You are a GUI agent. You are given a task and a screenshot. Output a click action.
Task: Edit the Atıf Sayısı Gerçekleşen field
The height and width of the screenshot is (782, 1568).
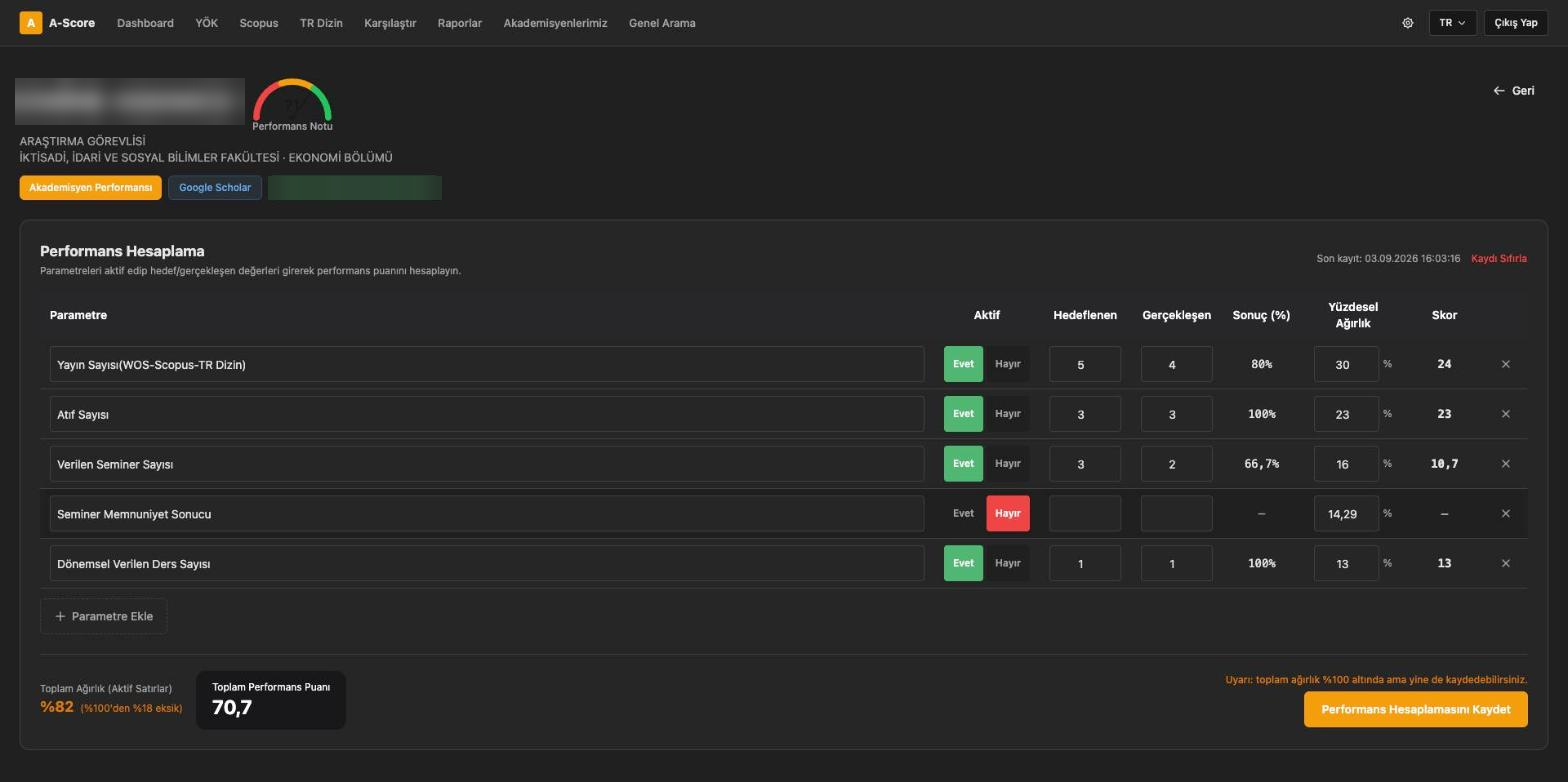1177,414
